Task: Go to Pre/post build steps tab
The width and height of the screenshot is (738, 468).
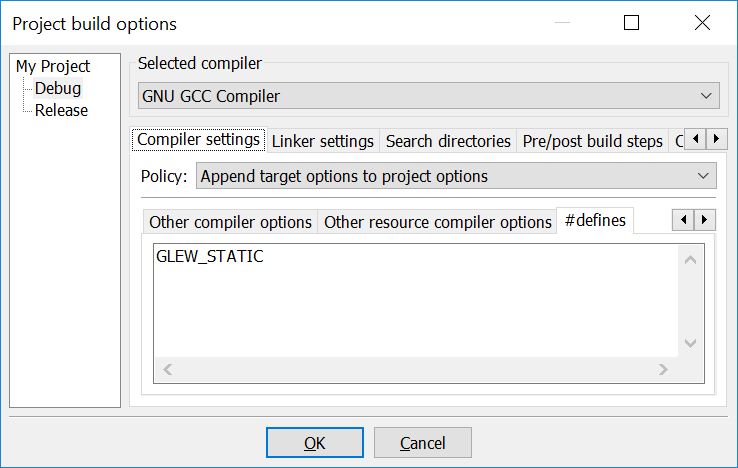Action: pyautogui.click(x=592, y=141)
